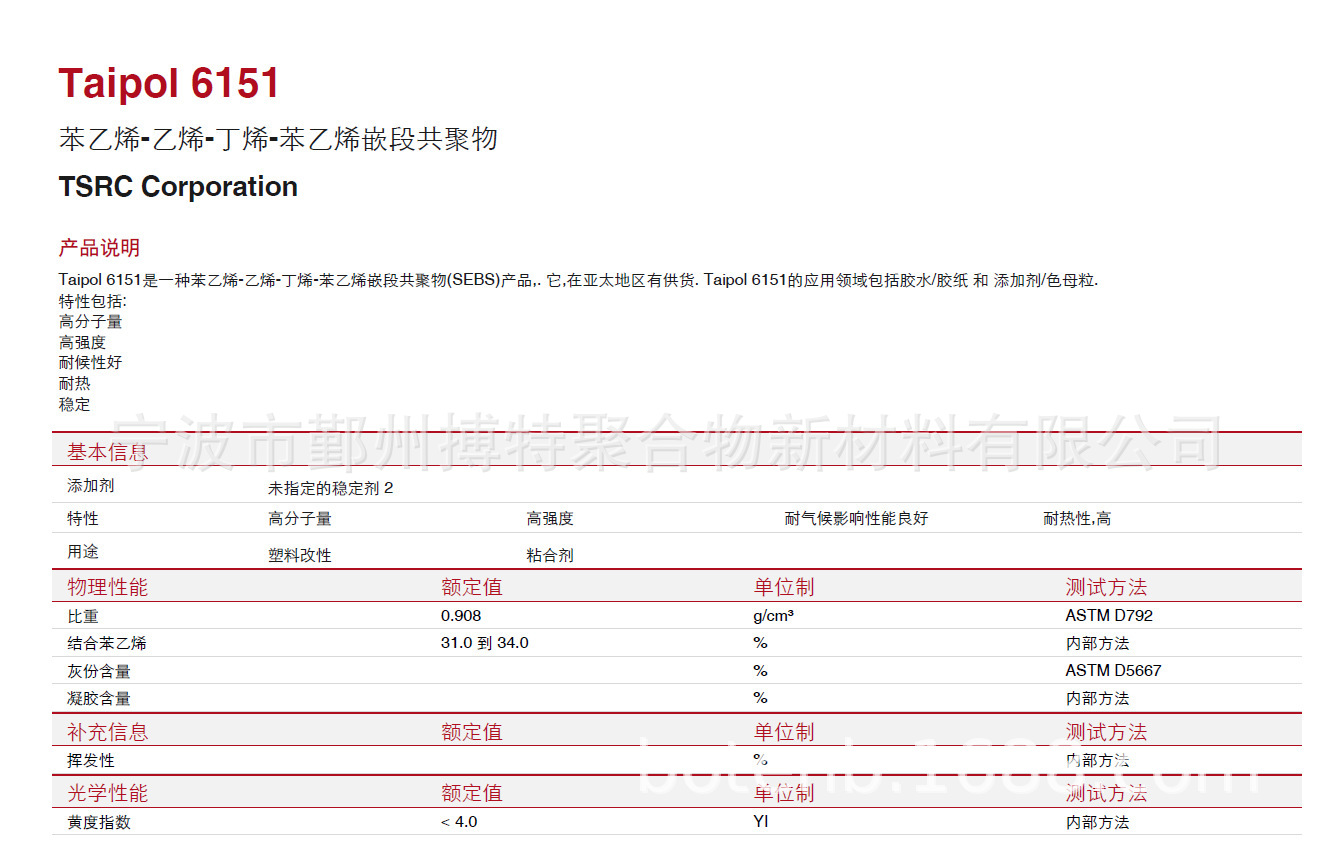Select the 未指定的稳定剂 2 value
The height and width of the screenshot is (862, 1332).
(x=319, y=488)
